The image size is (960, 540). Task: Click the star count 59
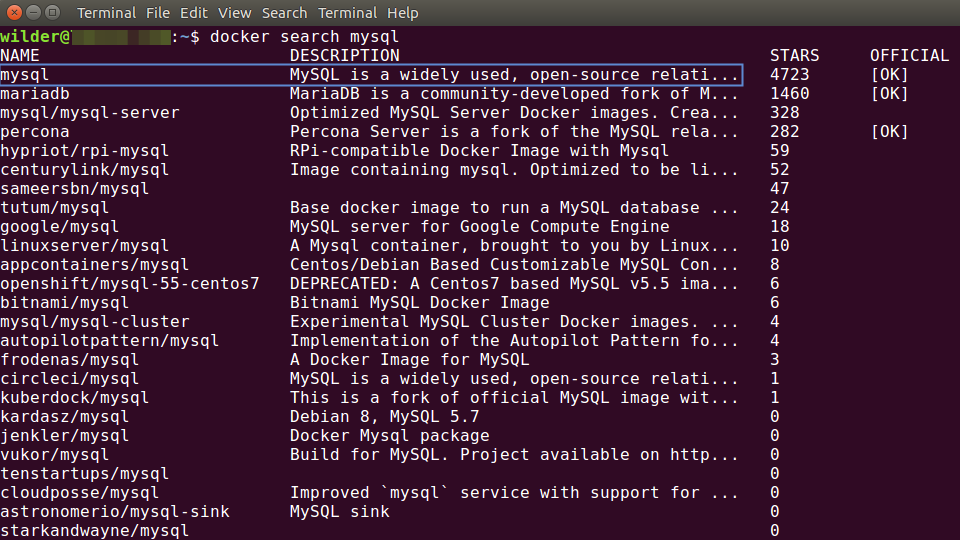[x=779, y=151]
